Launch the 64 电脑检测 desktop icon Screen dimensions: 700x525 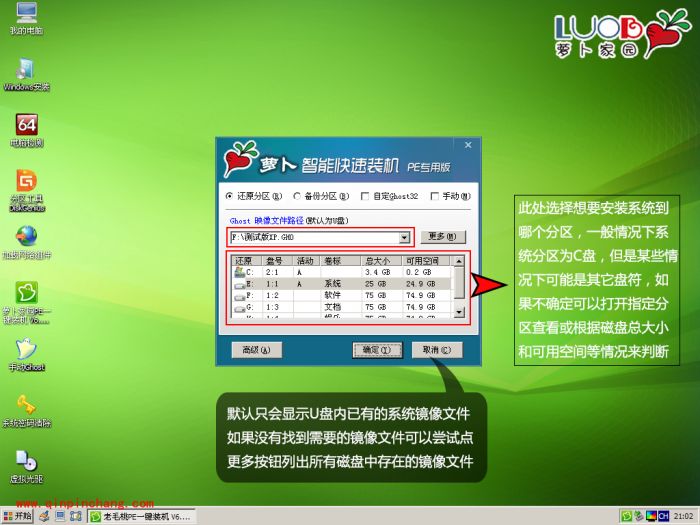coord(26,130)
